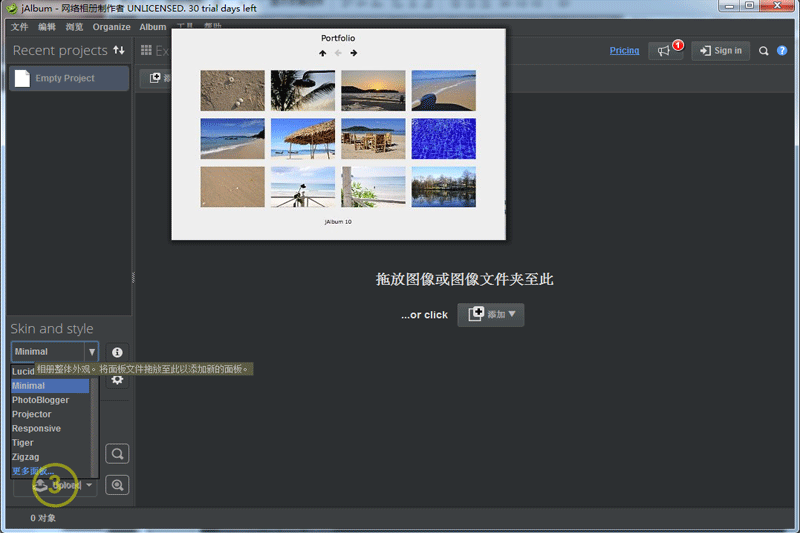
Task: Click up arrow in Portfolio preview
Action: pyautogui.click(x=322, y=53)
